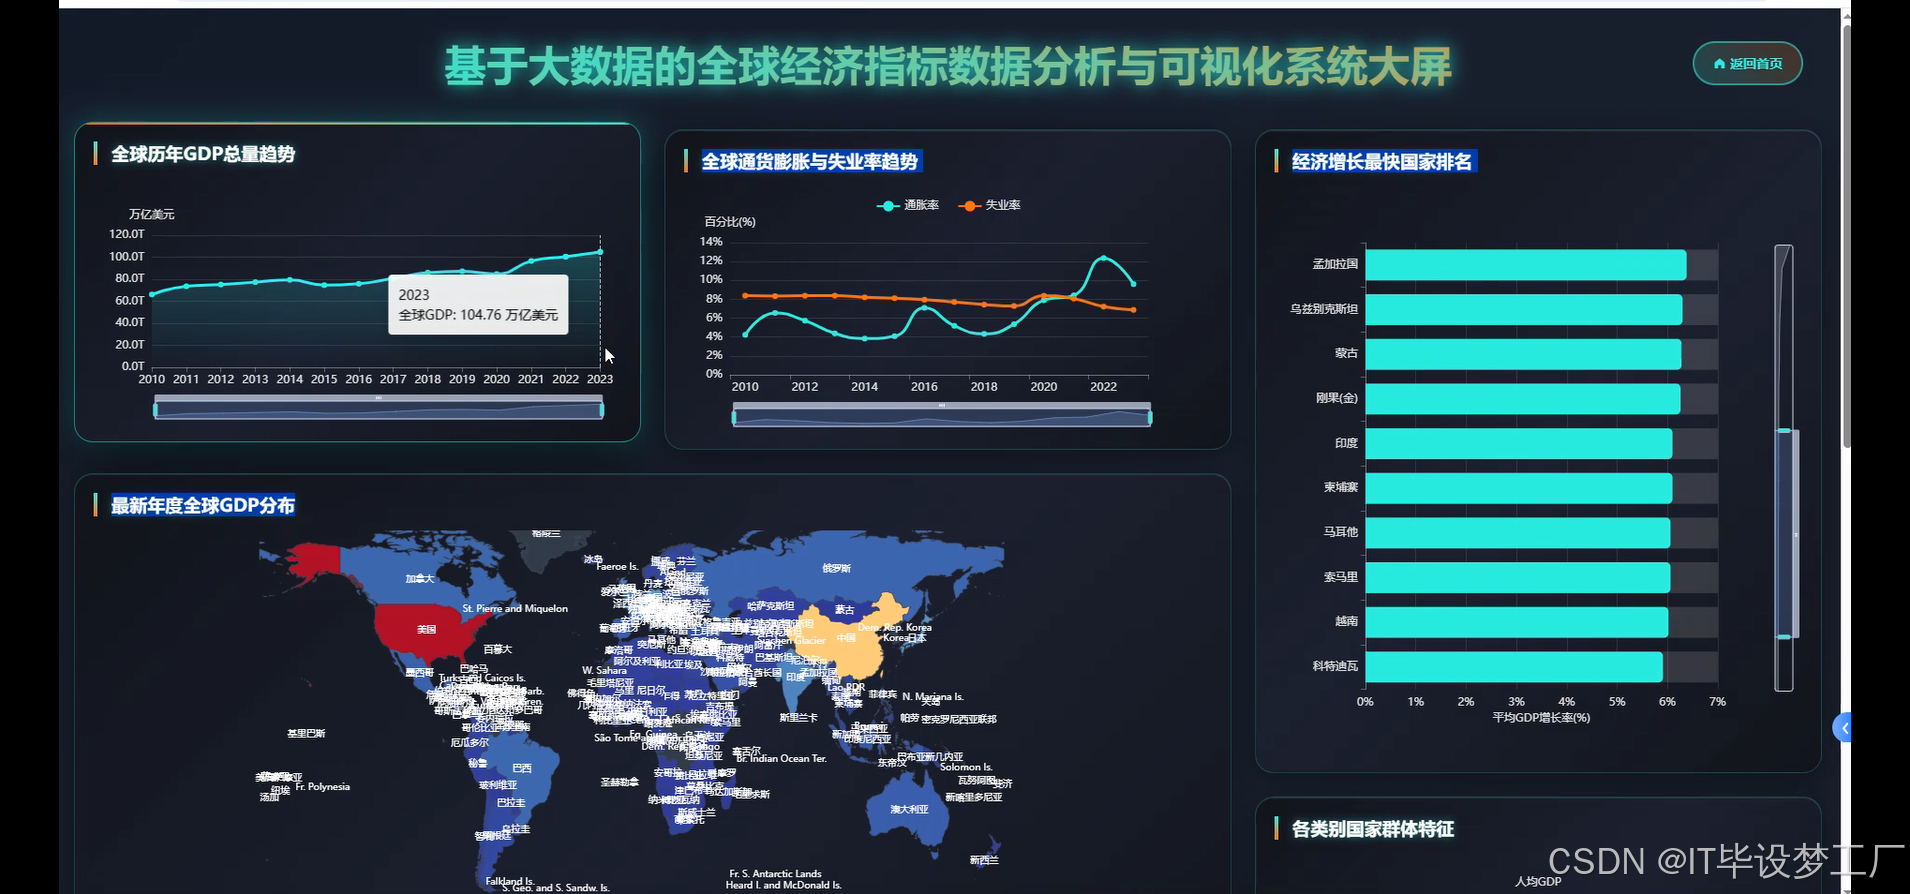
Task: Select the 乌兹别克斯坦 bar
Action: coord(1524,309)
